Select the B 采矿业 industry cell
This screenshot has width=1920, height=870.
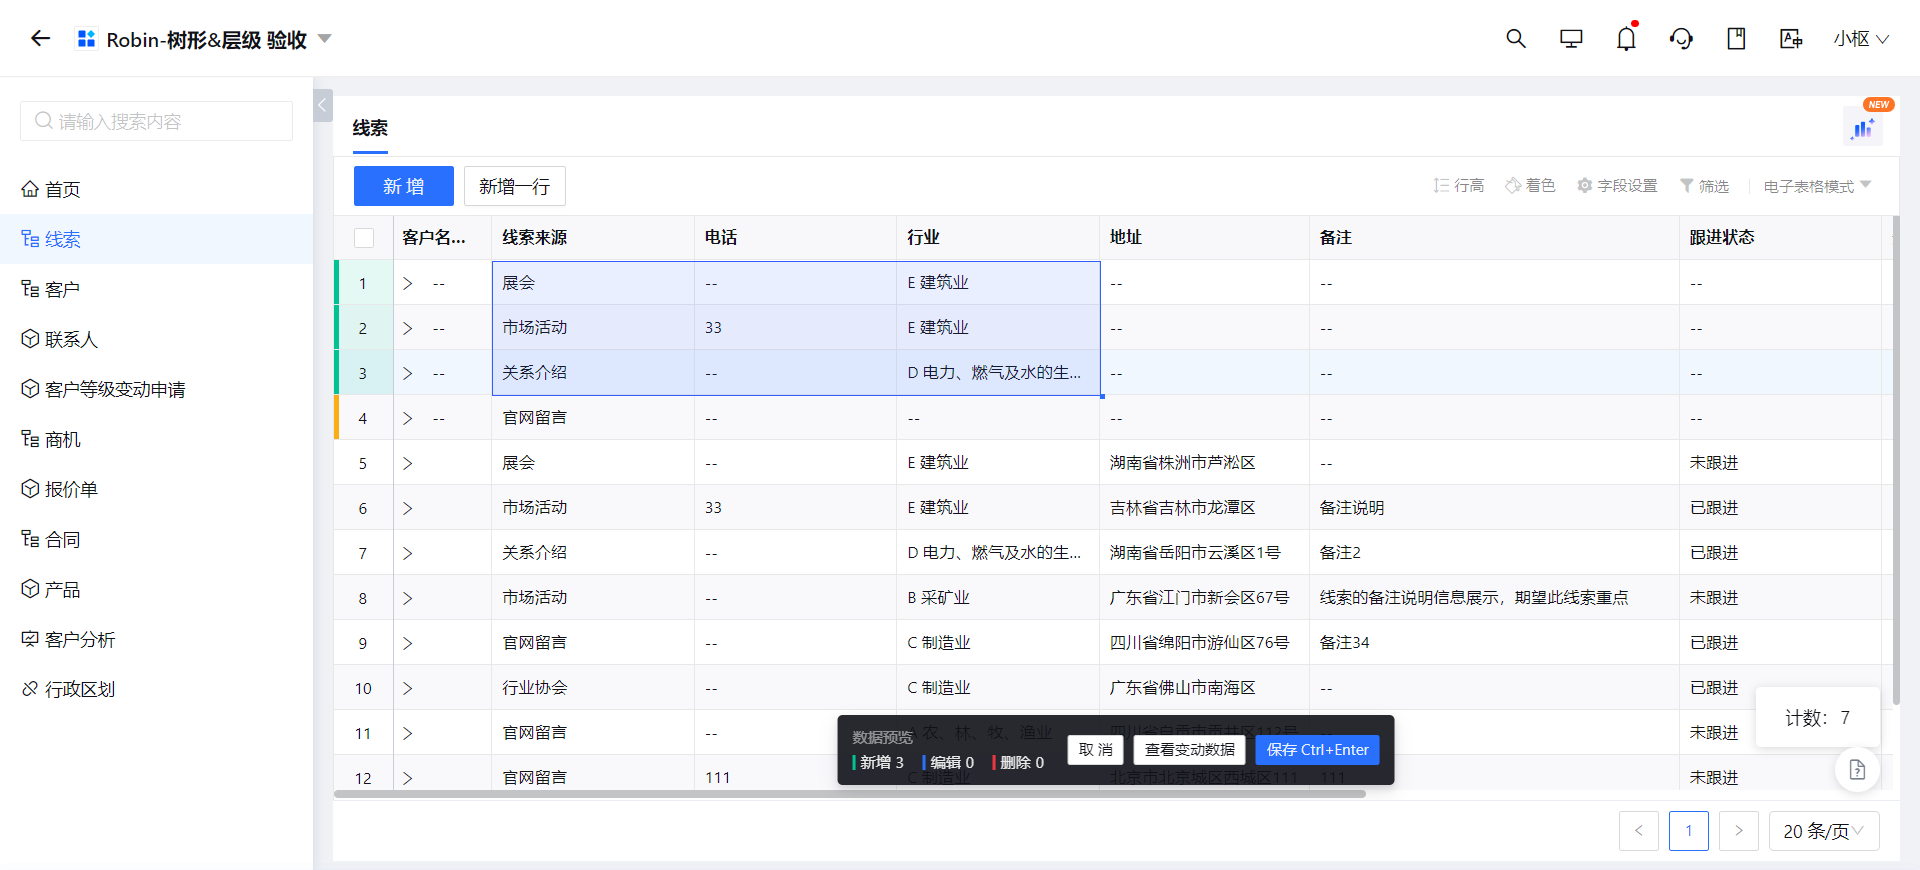tap(998, 598)
